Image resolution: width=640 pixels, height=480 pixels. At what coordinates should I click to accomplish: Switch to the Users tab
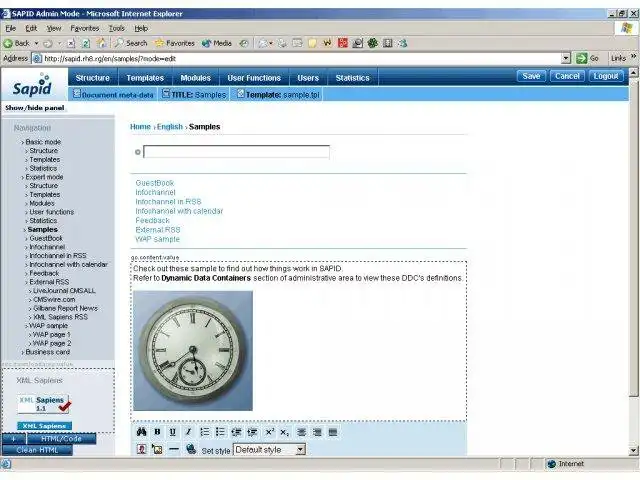pos(308,78)
